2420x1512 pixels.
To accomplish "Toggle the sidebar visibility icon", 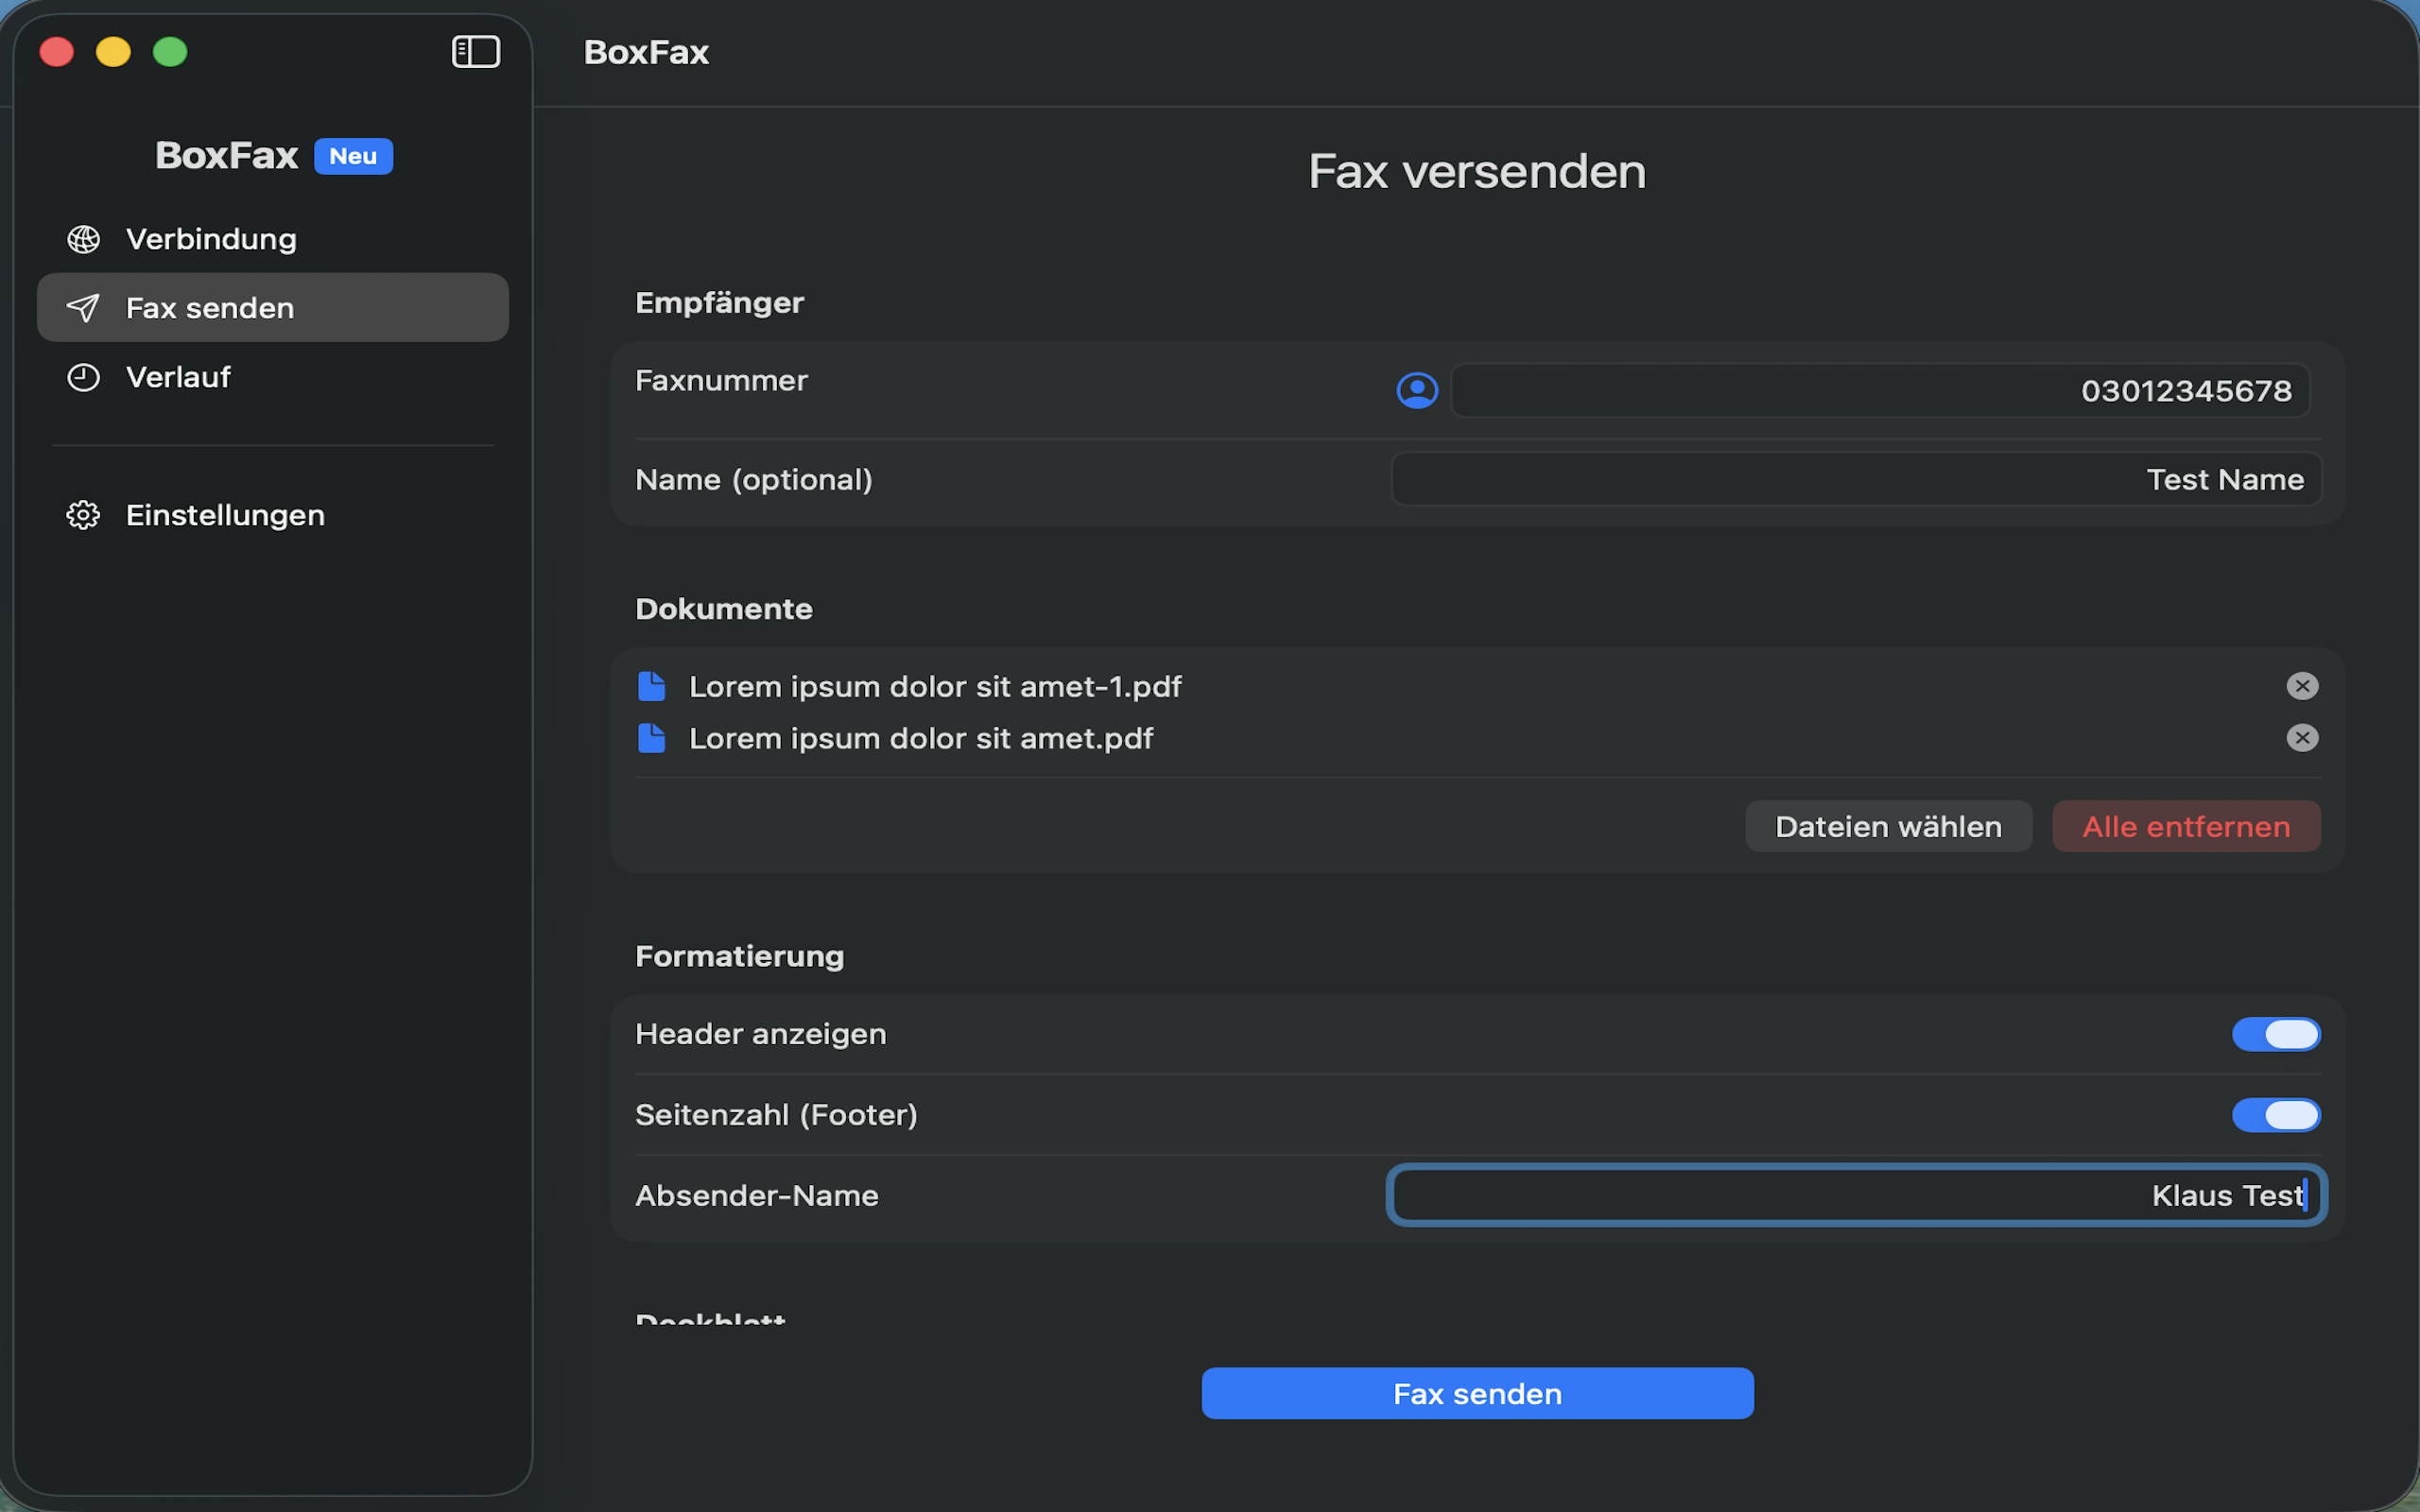I will pyautogui.click(x=476, y=52).
